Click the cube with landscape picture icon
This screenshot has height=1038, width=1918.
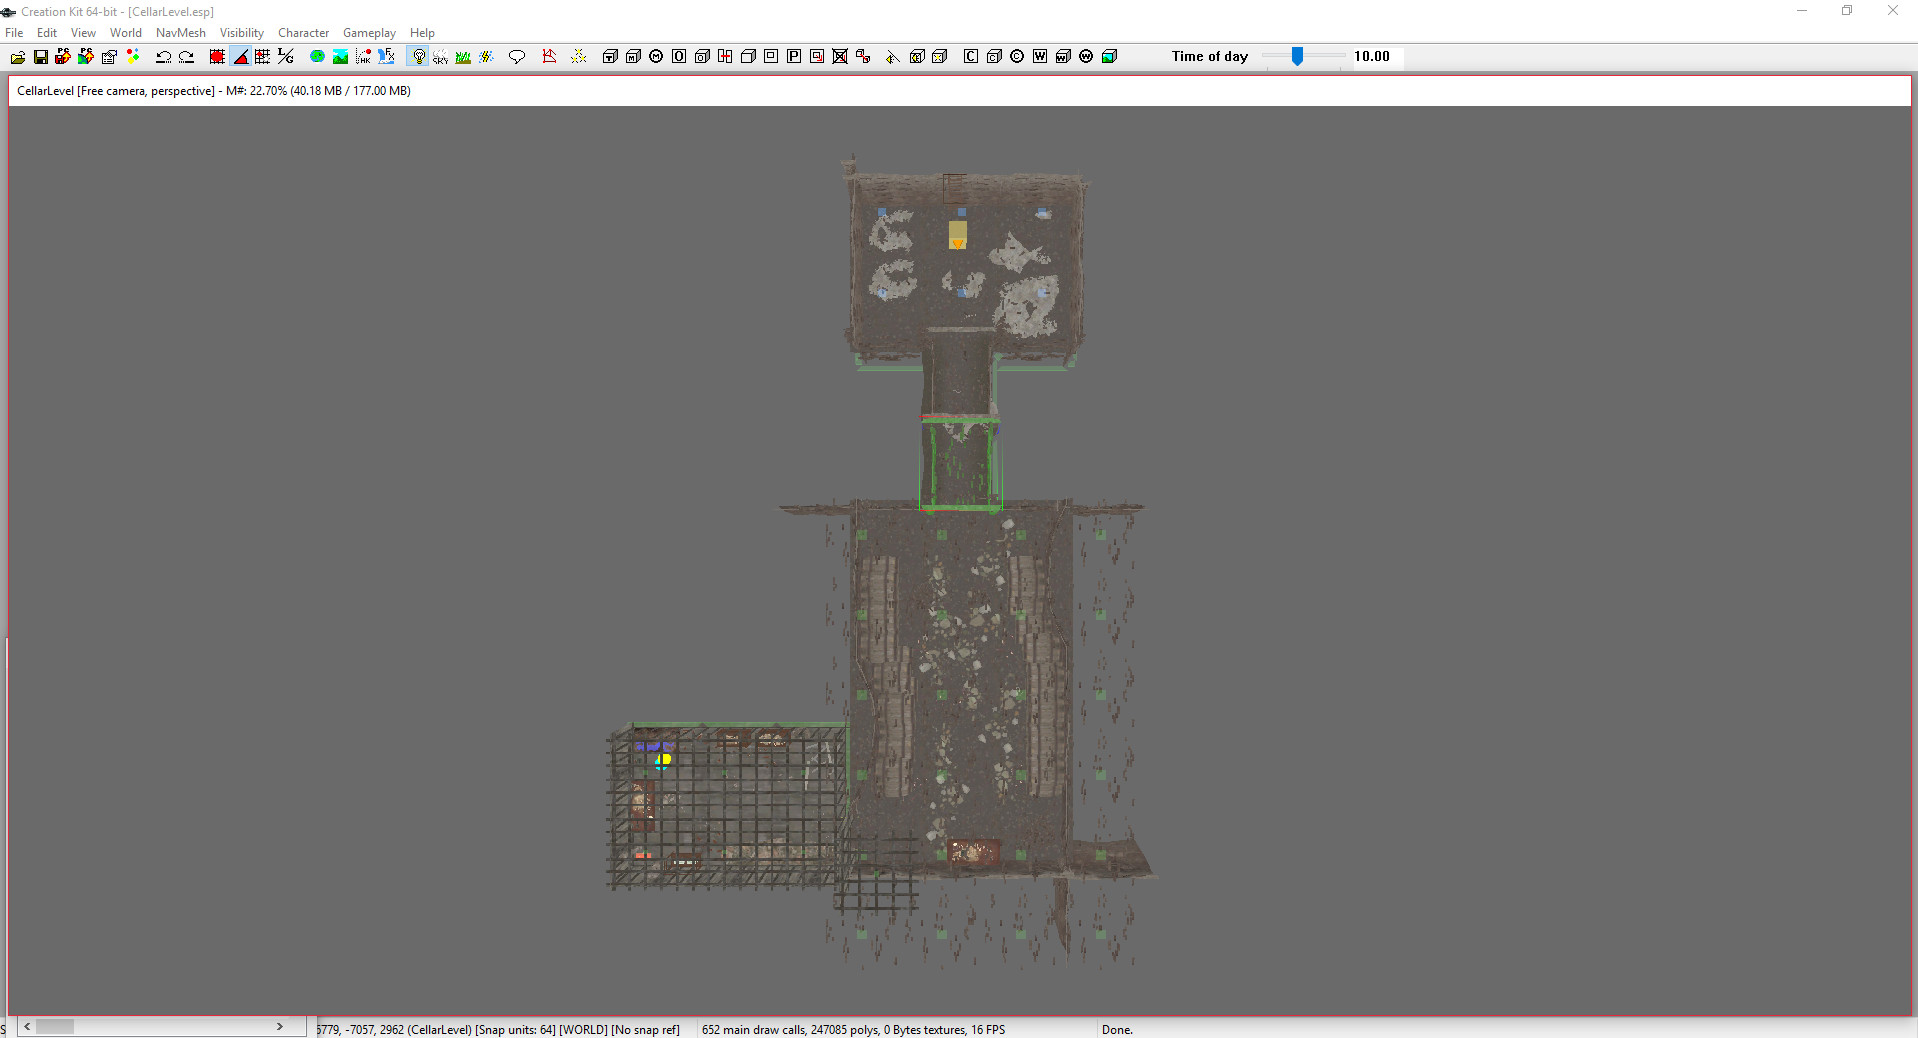(1109, 57)
